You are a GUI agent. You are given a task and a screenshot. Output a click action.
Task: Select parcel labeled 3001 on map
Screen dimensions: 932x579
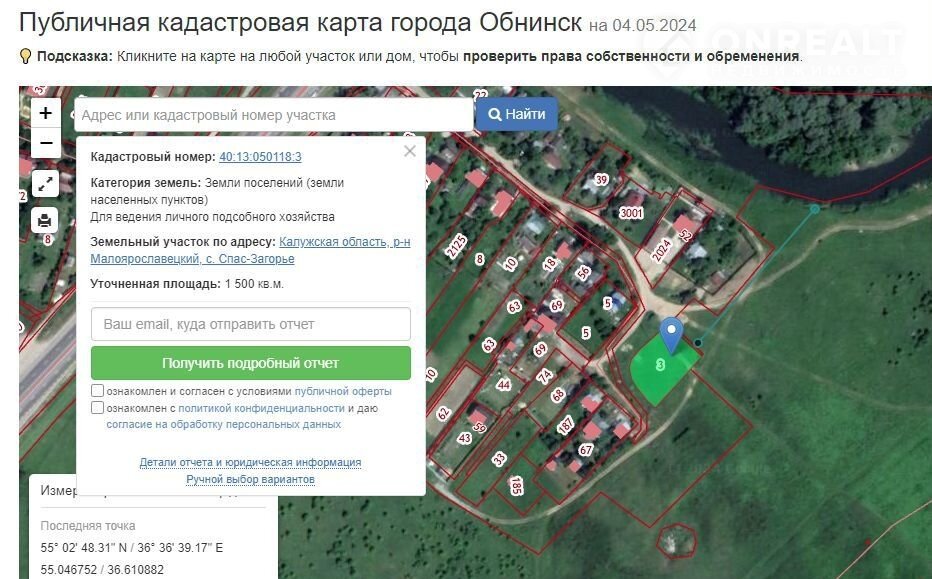[631, 213]
